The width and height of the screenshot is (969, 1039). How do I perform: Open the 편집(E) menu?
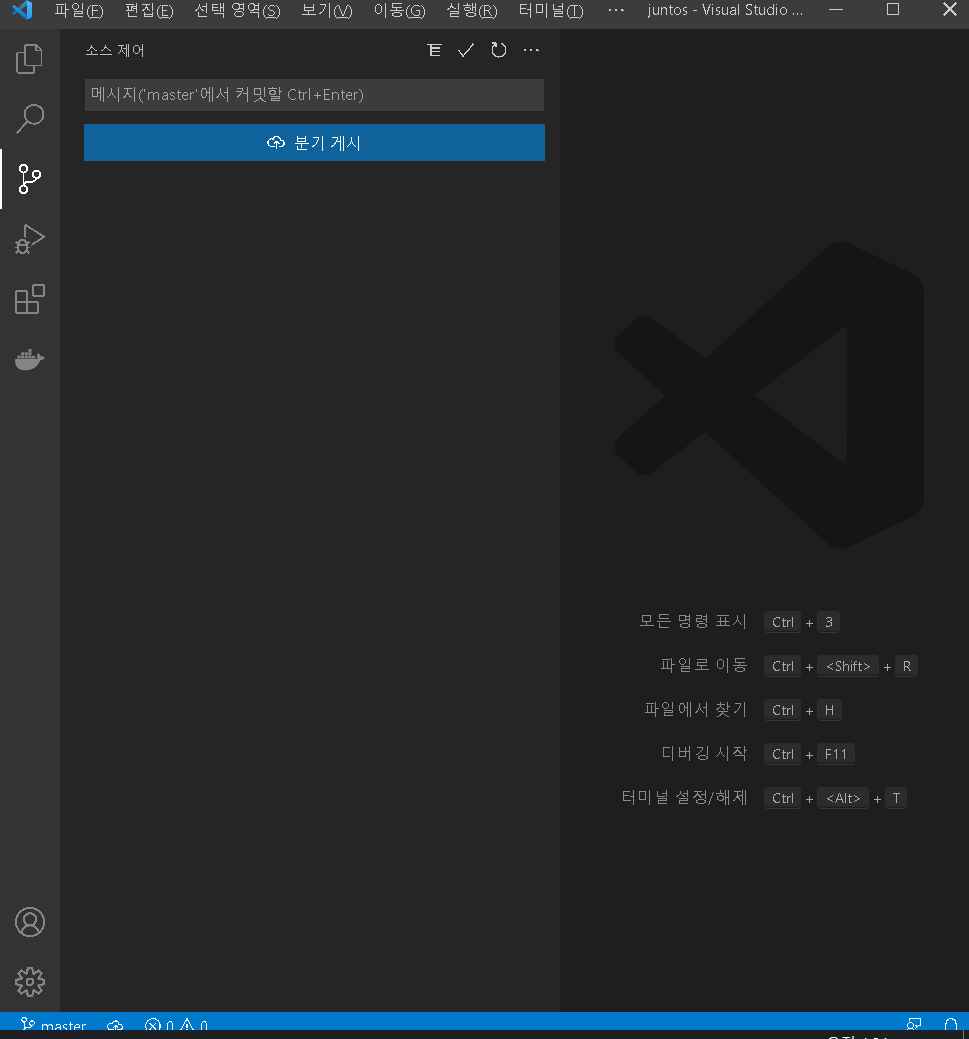(x=149, y=11)
